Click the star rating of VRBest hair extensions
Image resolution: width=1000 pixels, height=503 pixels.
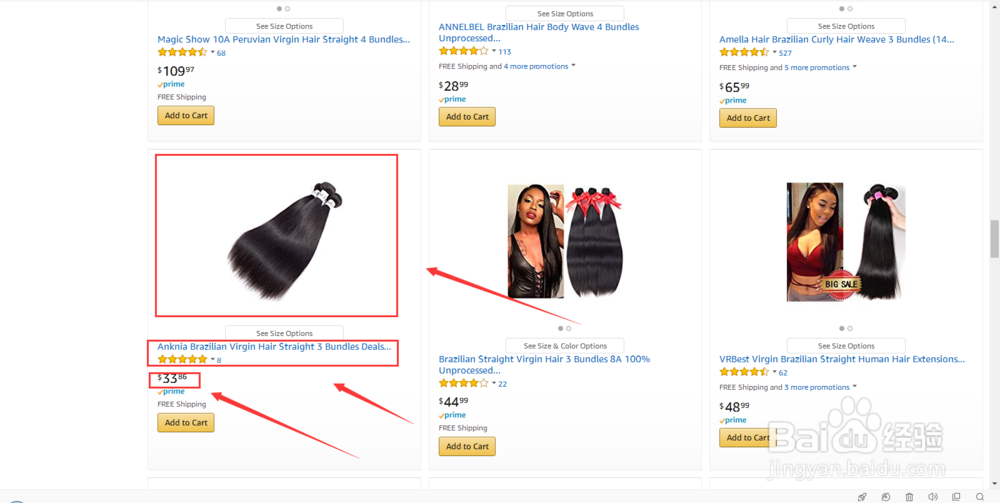(x=744, y=372)
